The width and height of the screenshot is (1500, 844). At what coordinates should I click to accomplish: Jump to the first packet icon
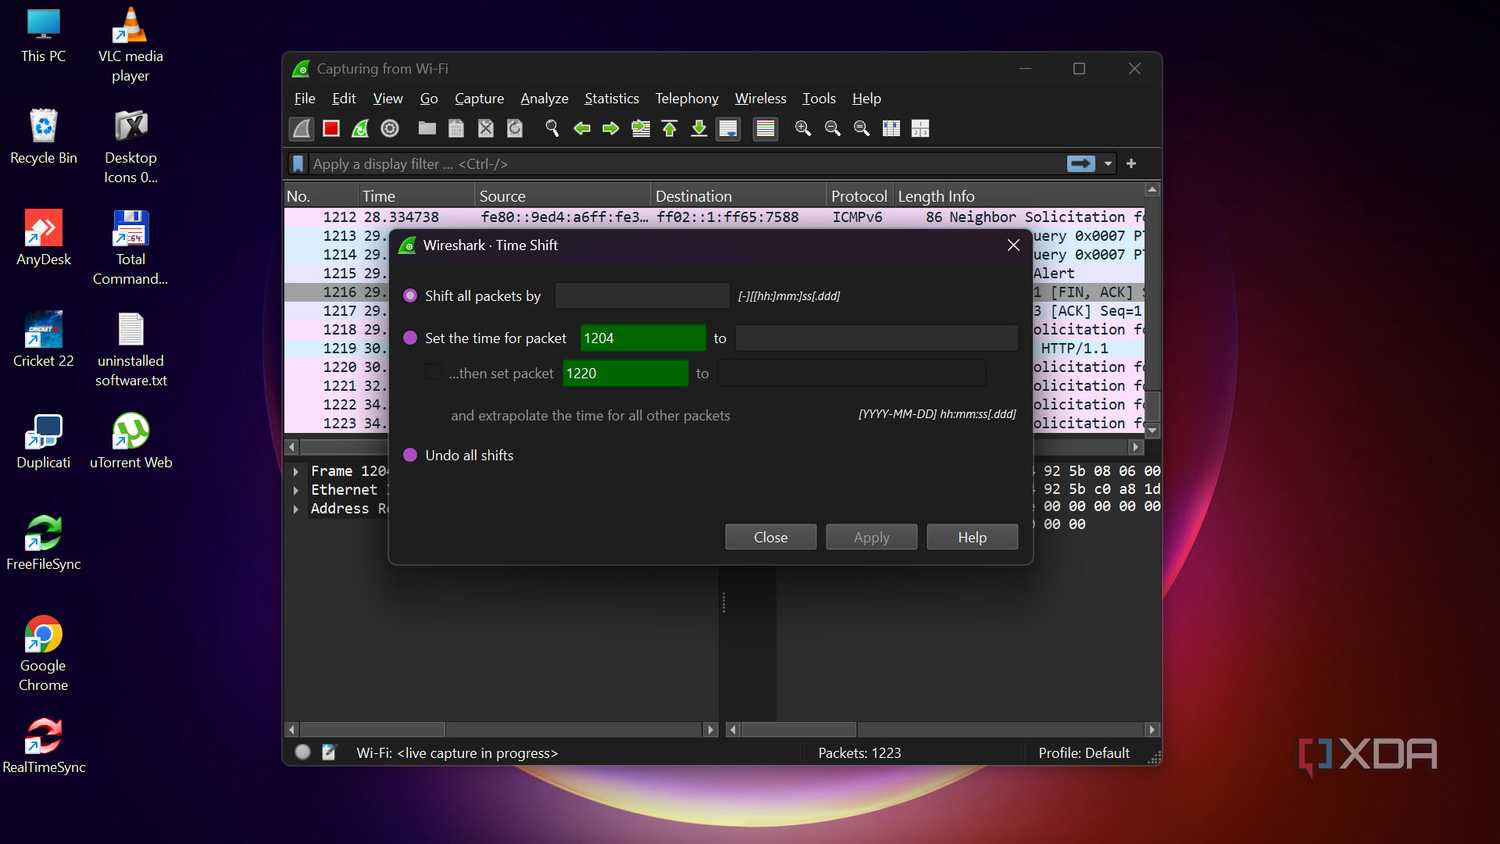(669, 128)
